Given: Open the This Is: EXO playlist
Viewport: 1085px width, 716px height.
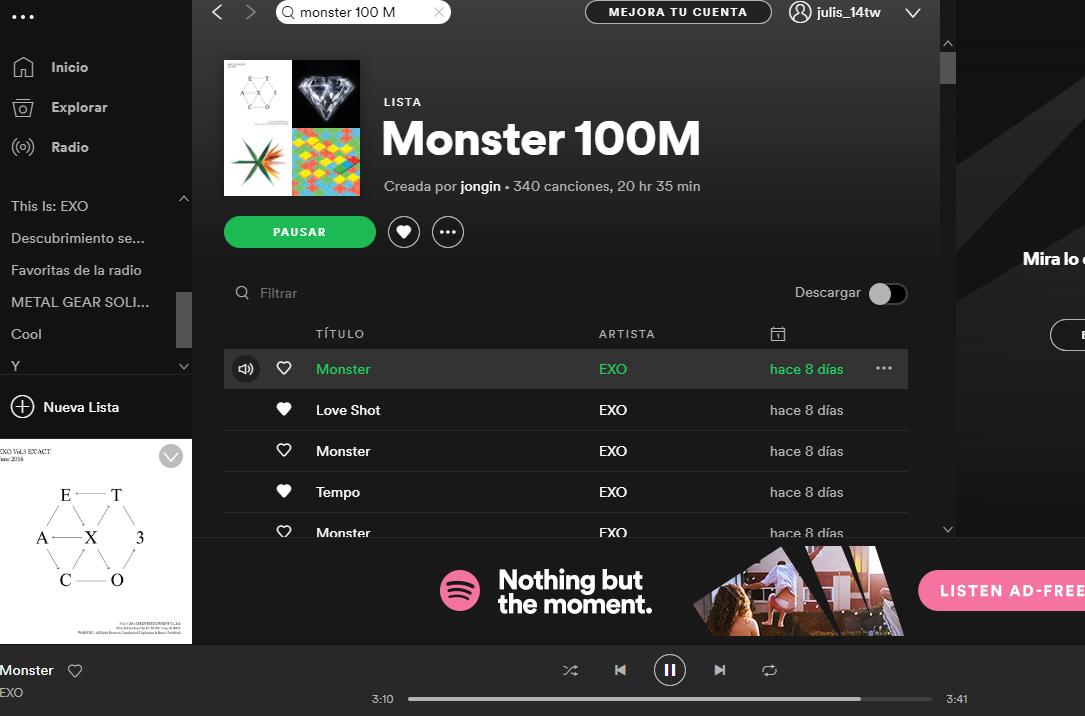Looking at the screenshot, I should pyautogui.click(x=50, y=206).
